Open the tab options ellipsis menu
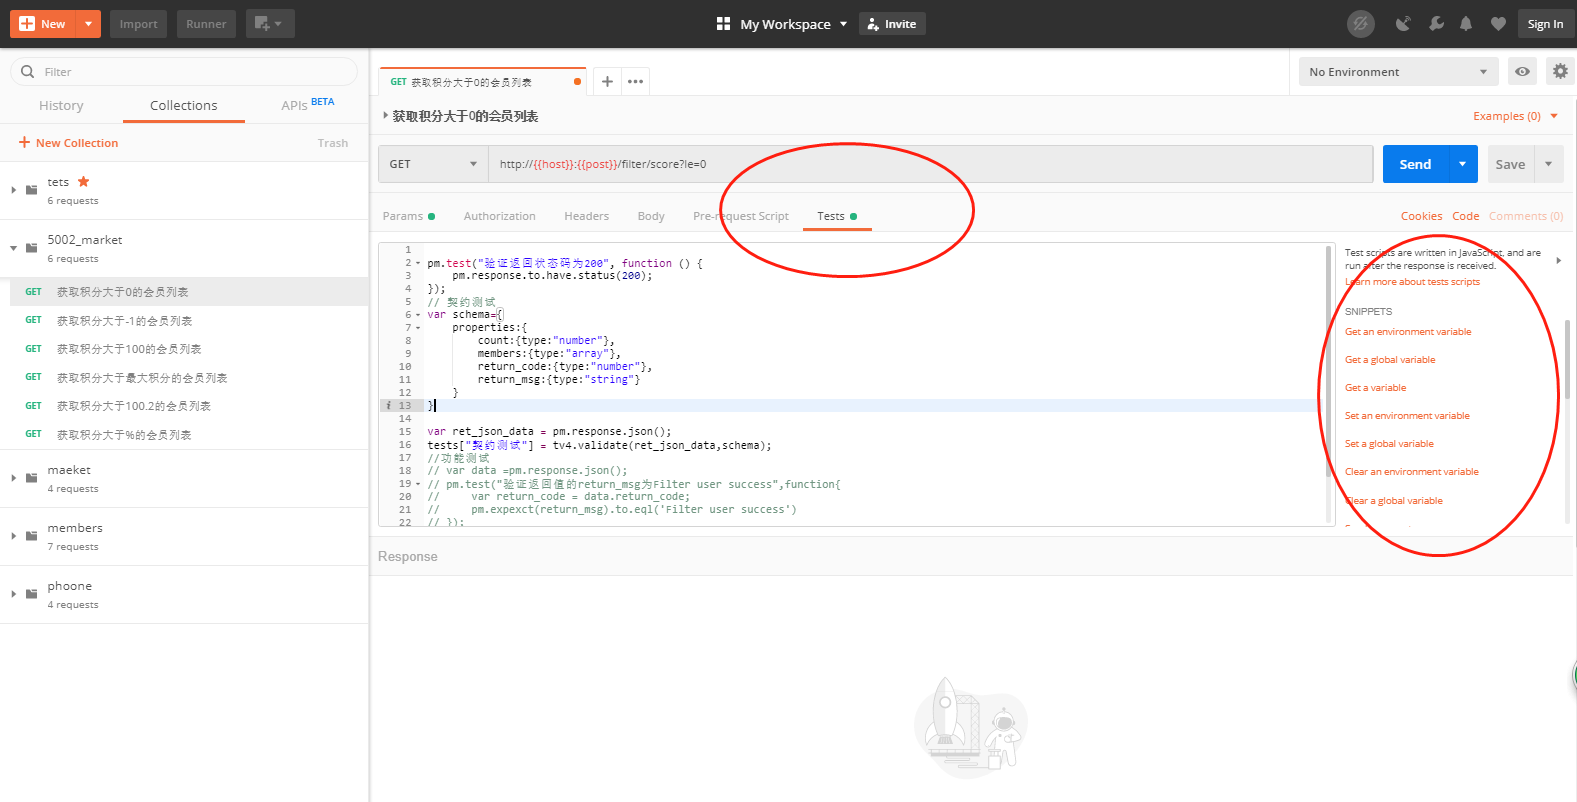This screenshot has width=1577, height=802. point(635,81)
